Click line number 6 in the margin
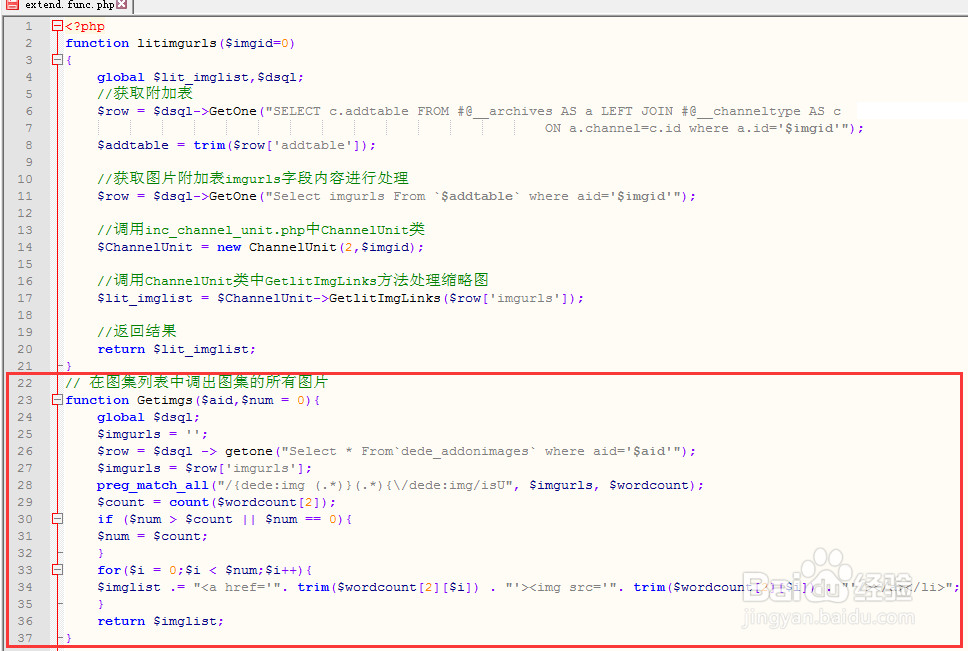The height and width of the screenshot is (651, 968). tap(28, 111)
